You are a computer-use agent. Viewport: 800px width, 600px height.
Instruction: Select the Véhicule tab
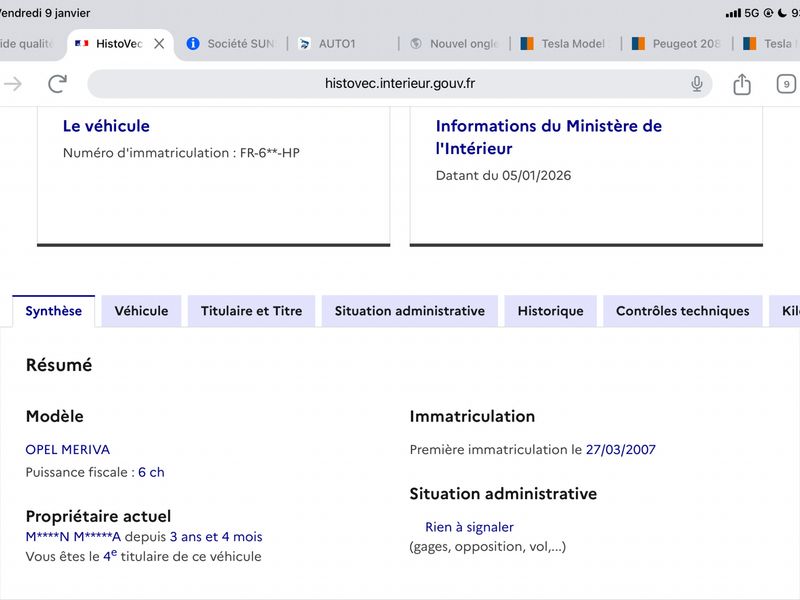(x=141, y=311)
